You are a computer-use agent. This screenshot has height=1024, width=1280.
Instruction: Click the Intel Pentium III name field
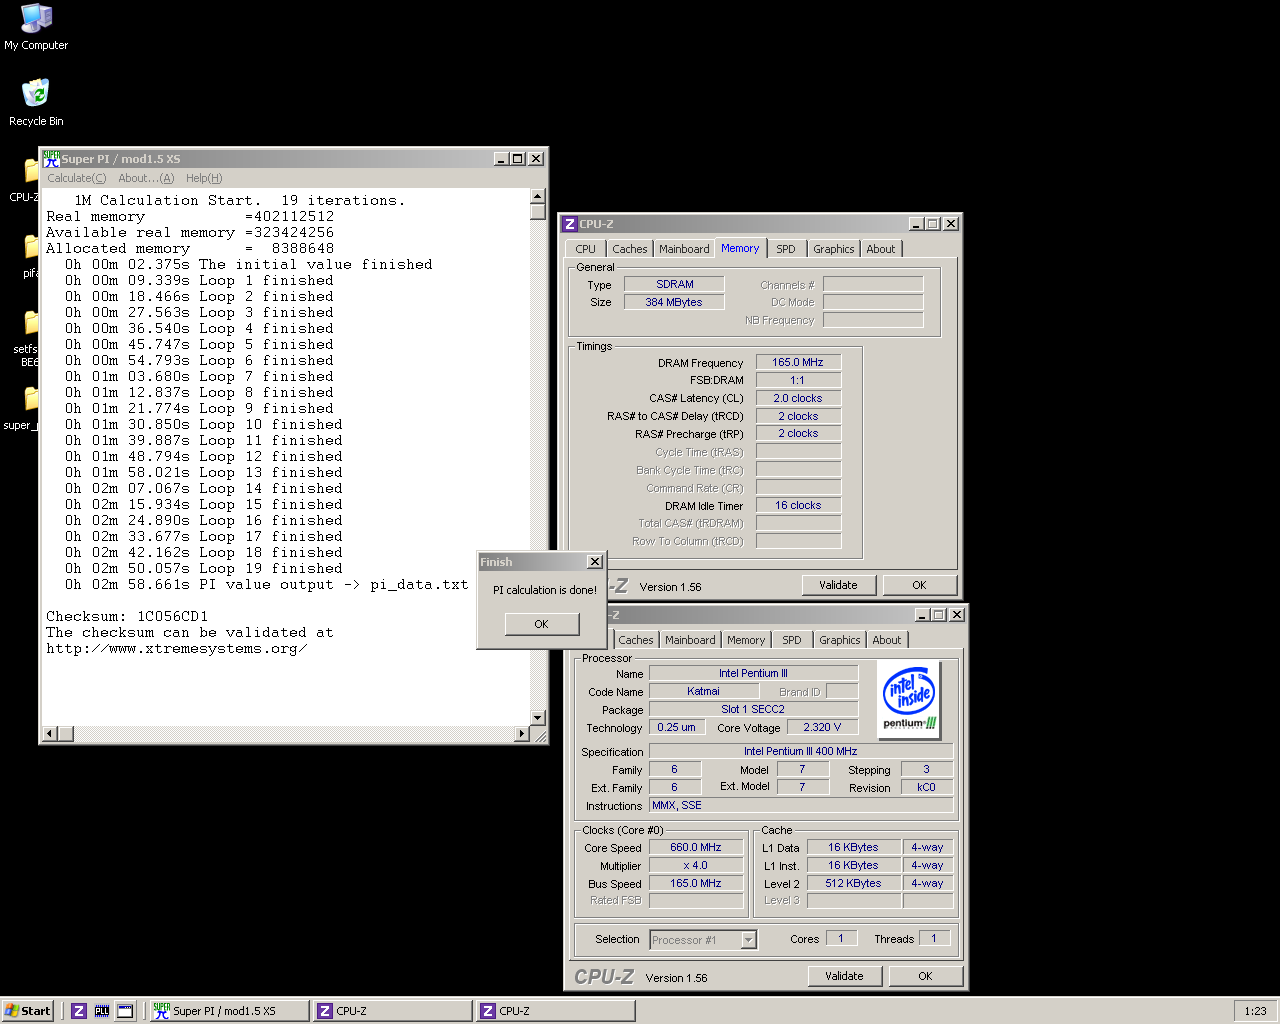click(753, 673)
